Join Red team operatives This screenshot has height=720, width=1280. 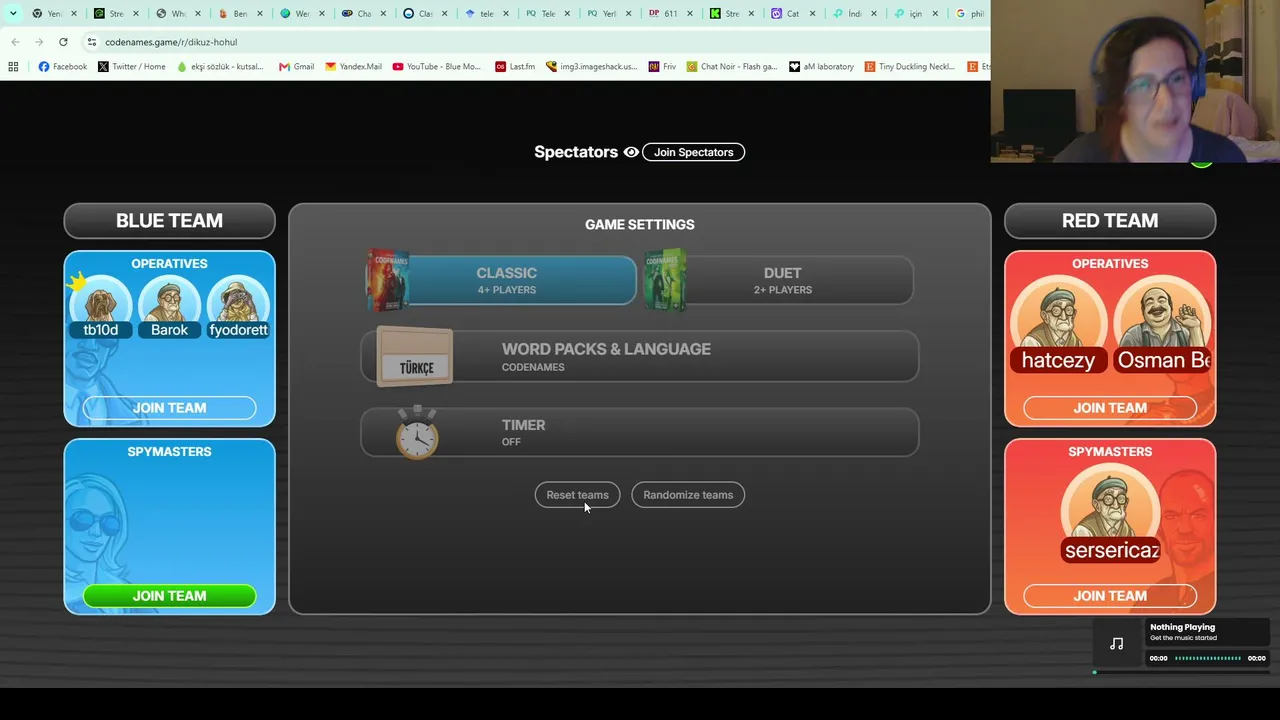1110,408
